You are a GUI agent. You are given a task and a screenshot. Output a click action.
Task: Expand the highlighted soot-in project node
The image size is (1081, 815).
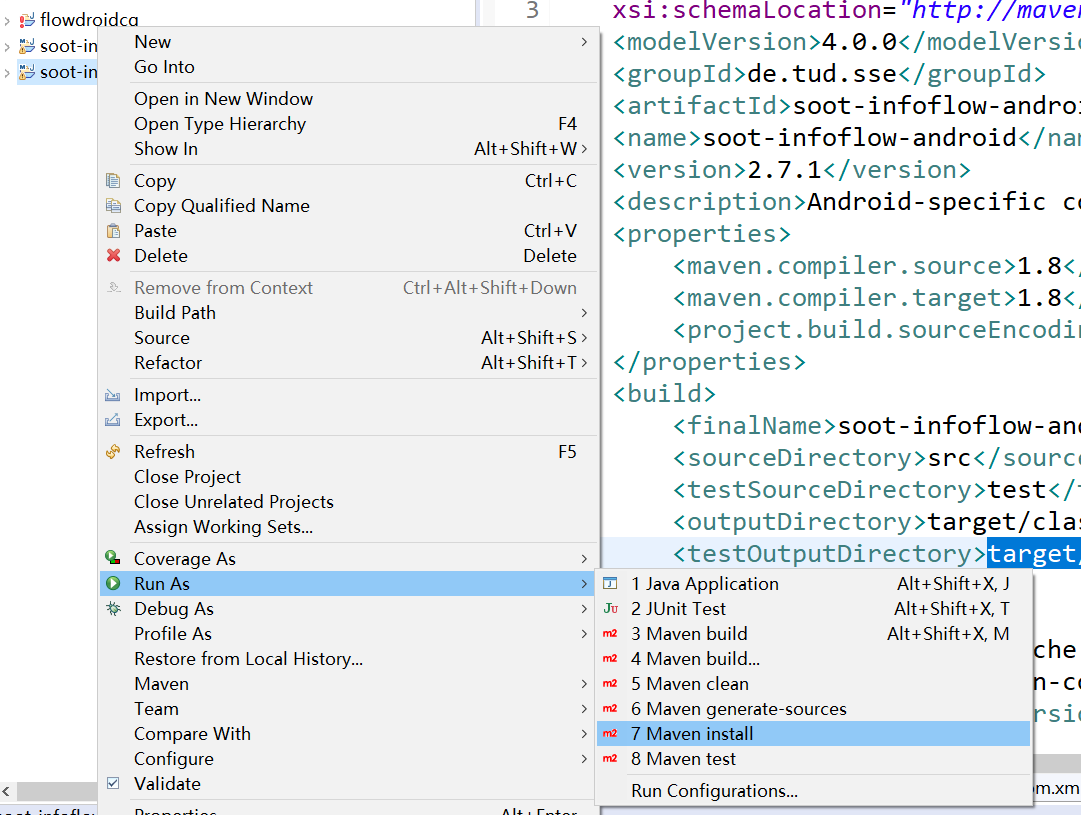pos(7,71)
